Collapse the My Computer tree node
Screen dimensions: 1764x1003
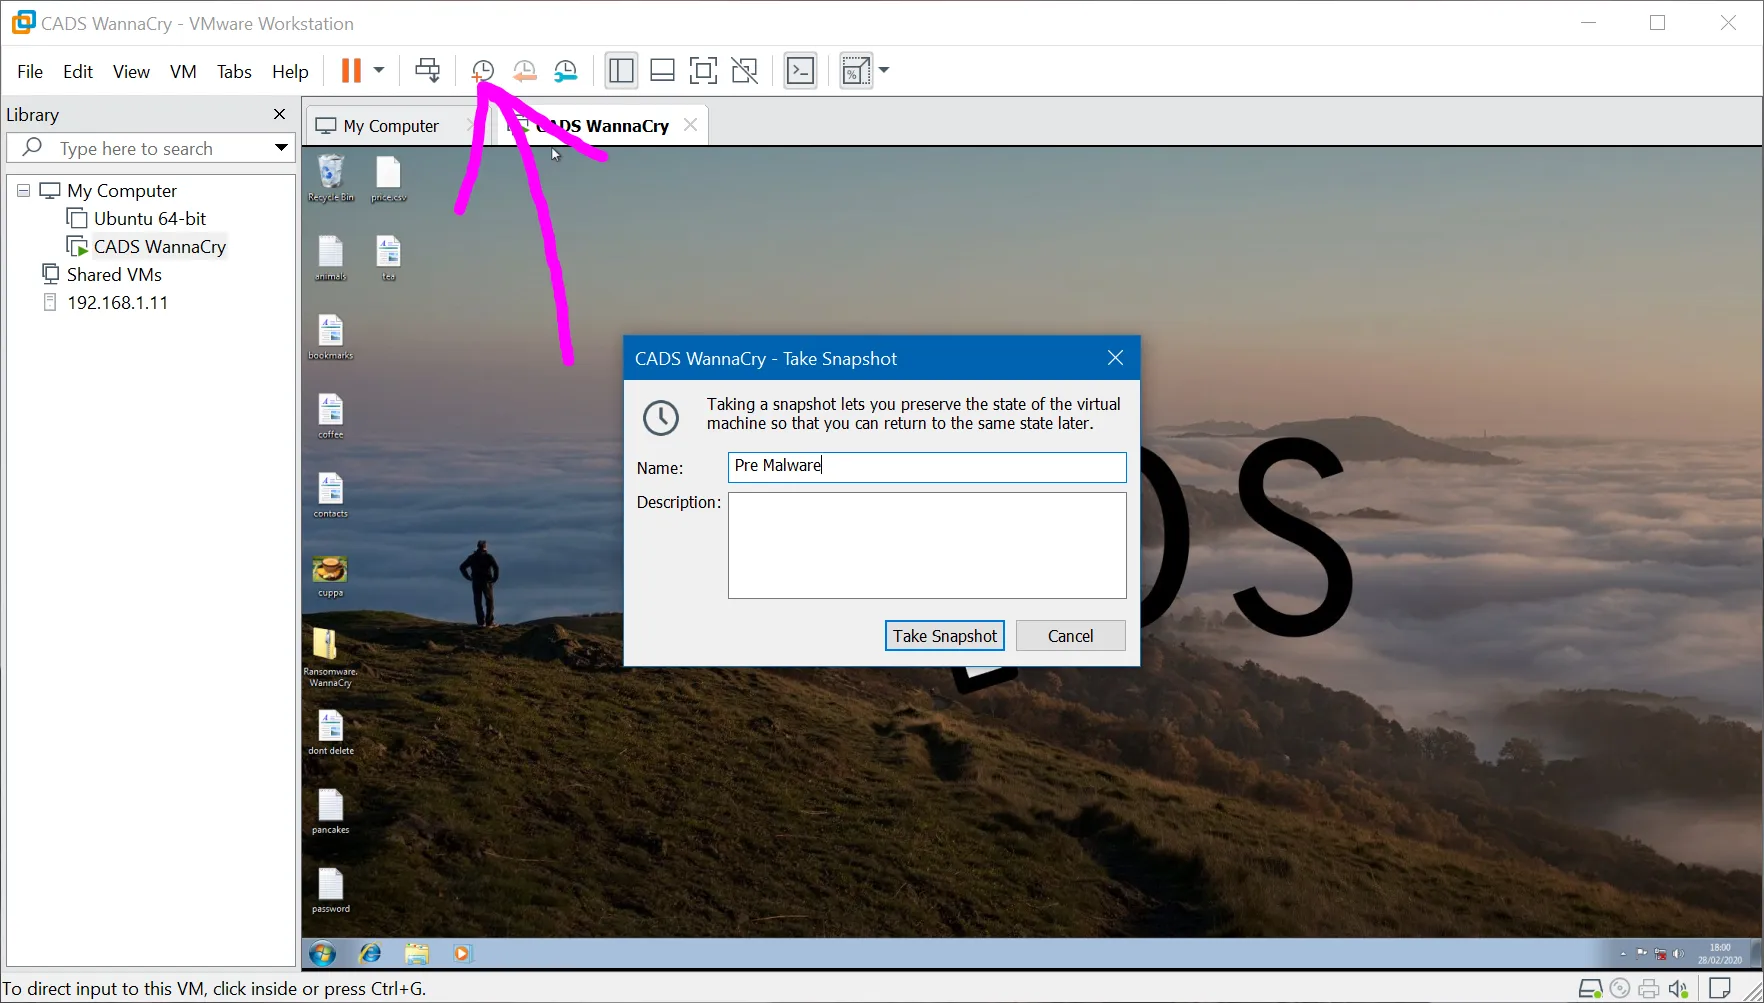click(23, 190)
